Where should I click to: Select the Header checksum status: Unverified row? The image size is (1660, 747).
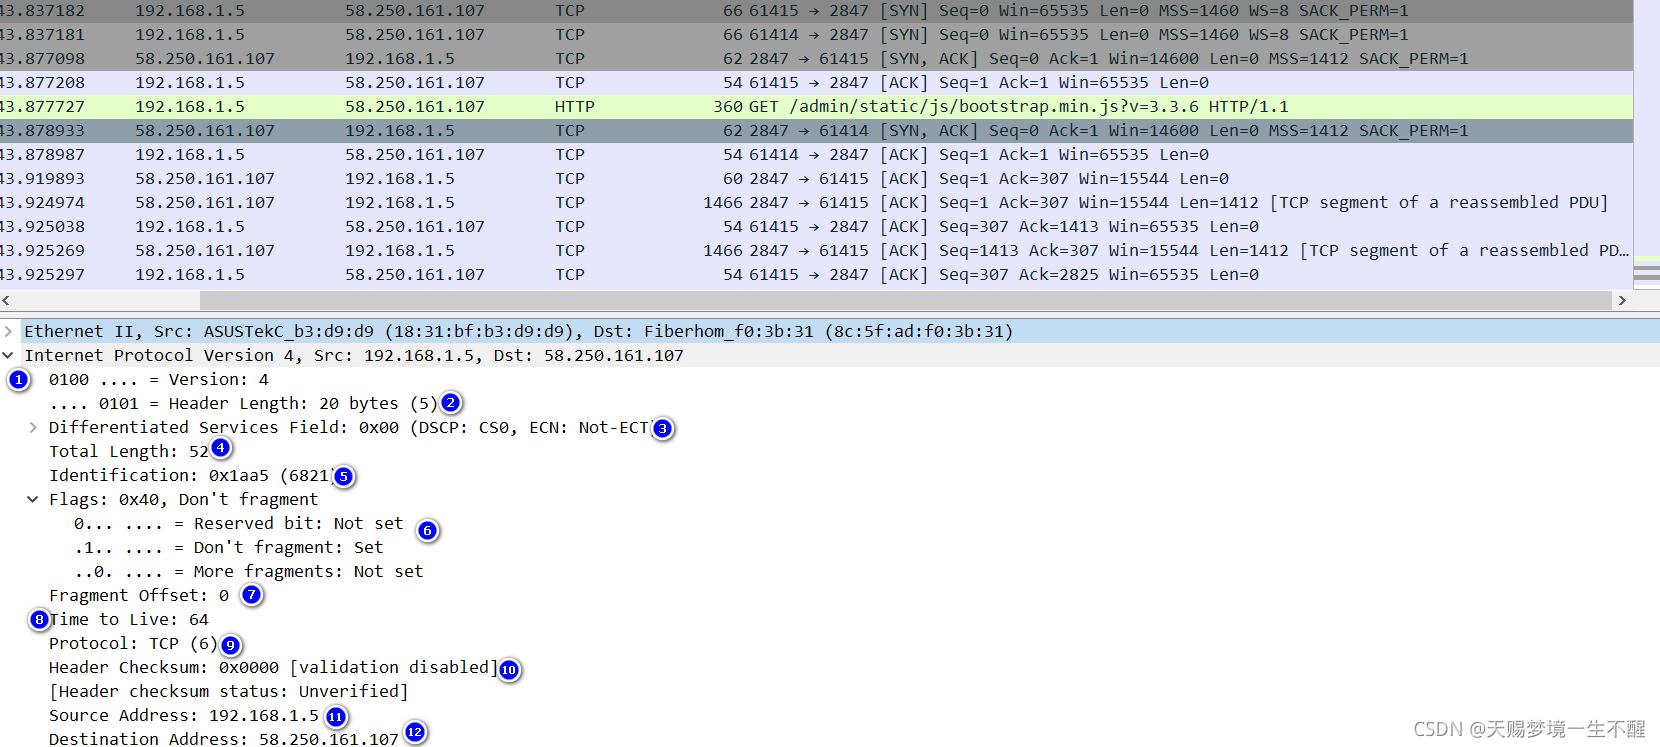228,691
